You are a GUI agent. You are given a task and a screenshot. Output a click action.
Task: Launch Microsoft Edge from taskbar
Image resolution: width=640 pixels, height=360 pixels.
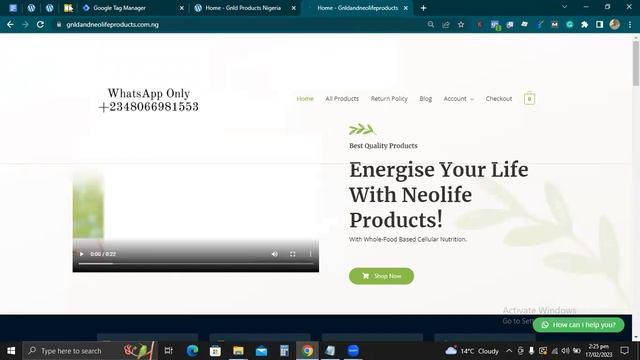(x=192, y=351)
